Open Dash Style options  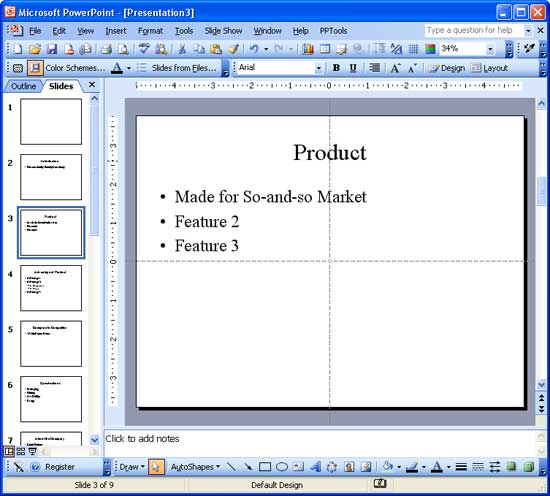point(478,467)
